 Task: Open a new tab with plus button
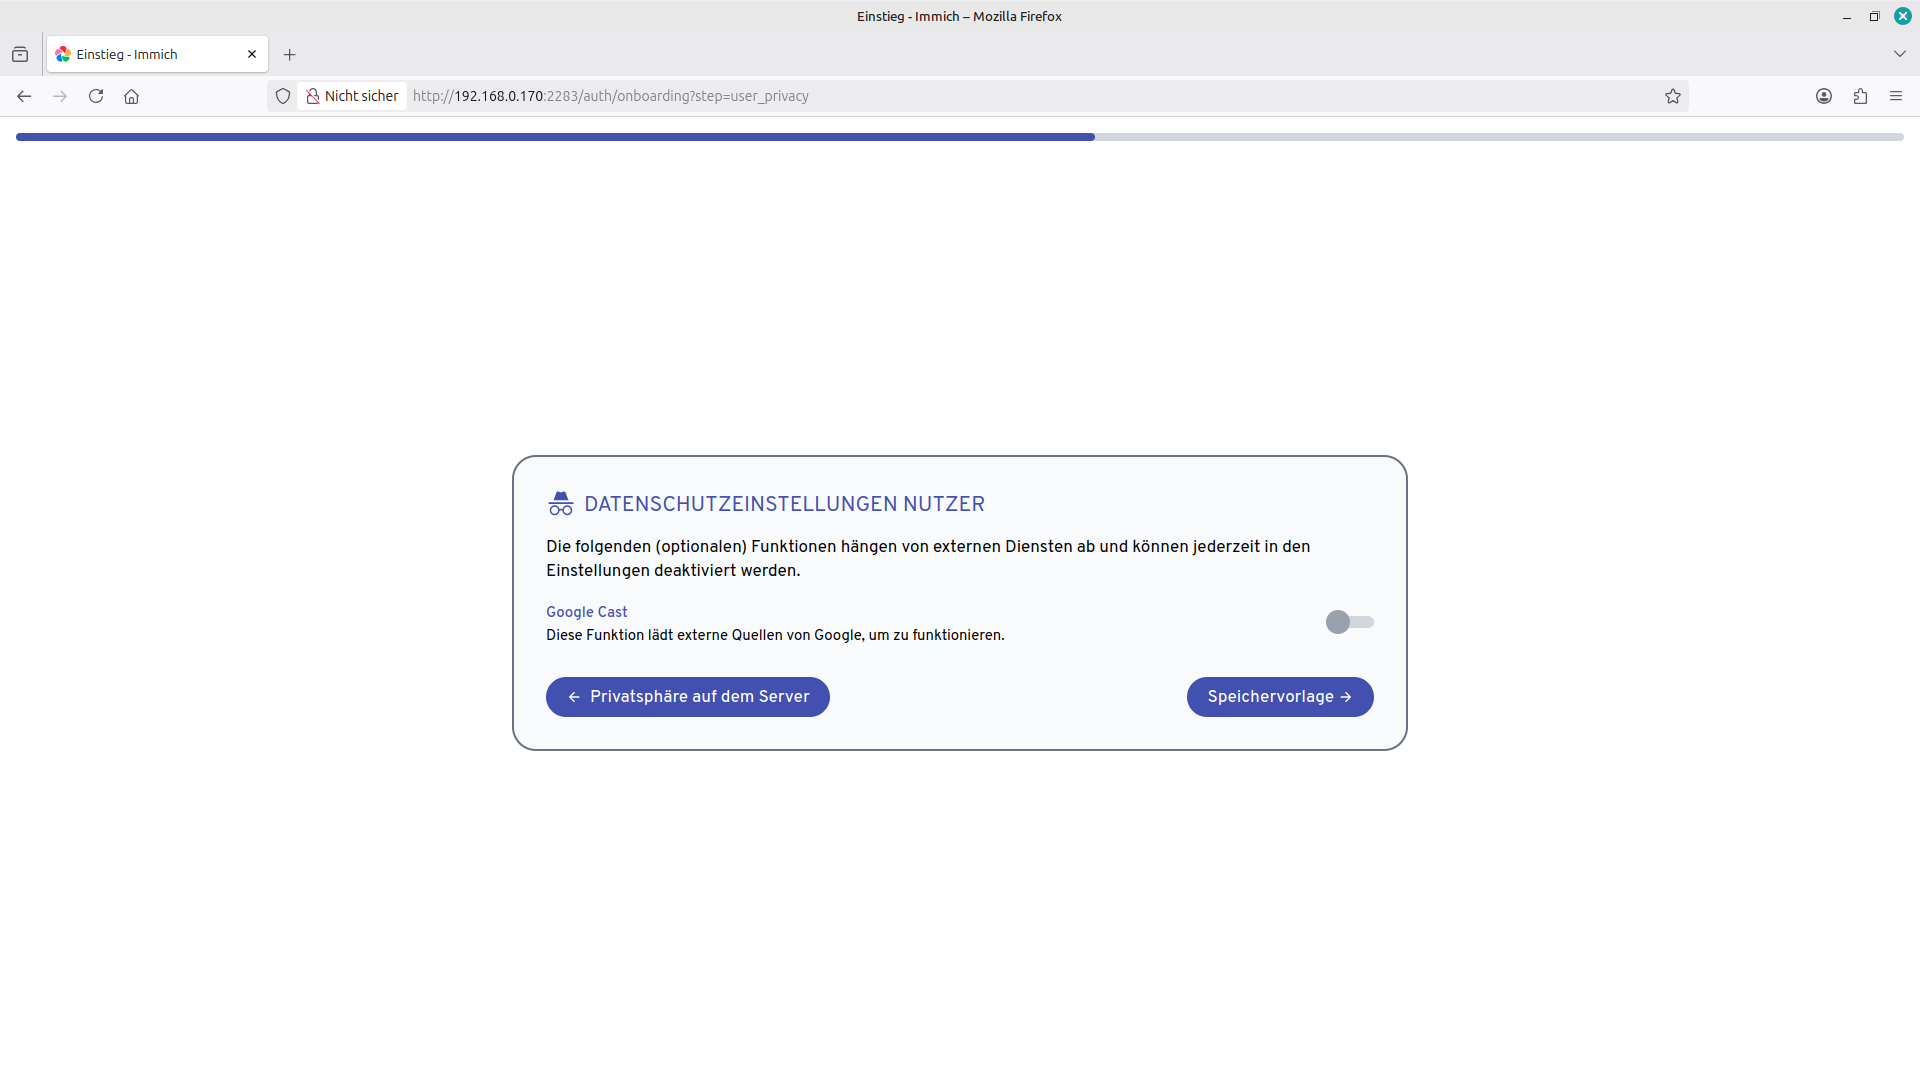point(290,55)
